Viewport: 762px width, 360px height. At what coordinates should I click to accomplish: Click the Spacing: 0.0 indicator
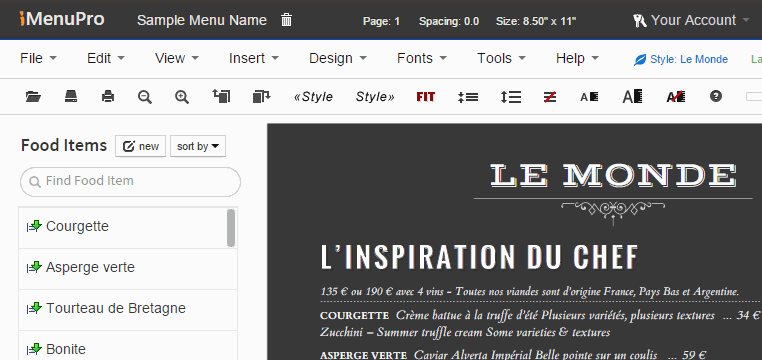[x=449, y=21]
